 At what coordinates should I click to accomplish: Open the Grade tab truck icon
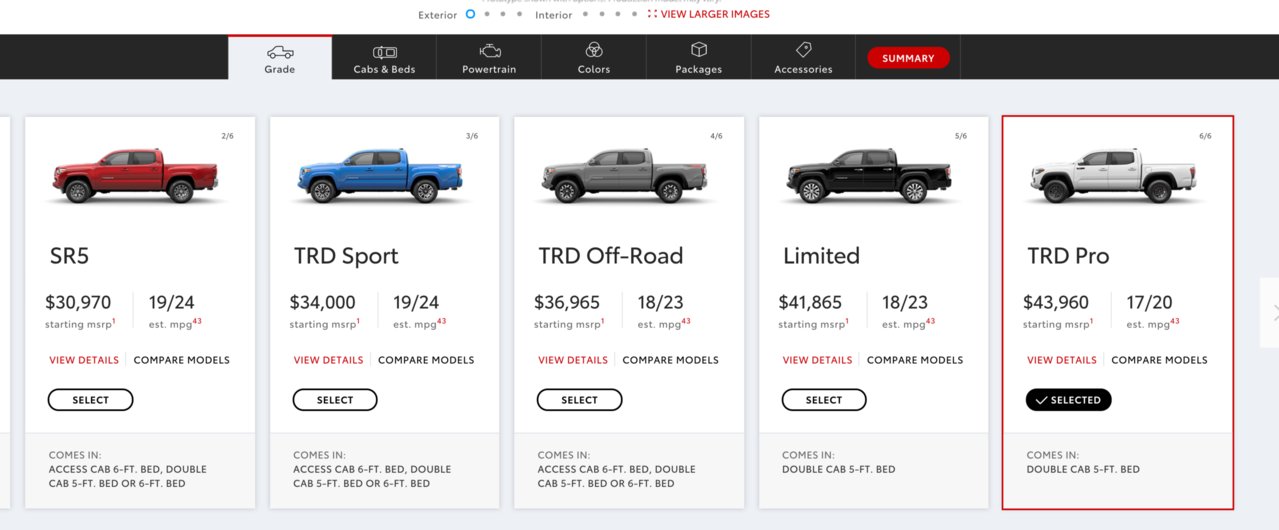280,51
